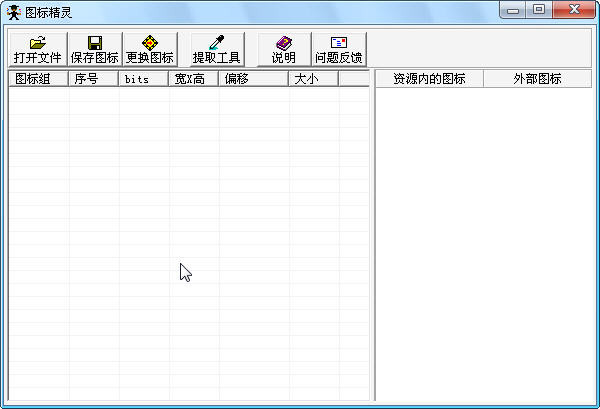Click the 图标精灵 app icon in title bar
This screenshot has height=409, width=600.
14,13
